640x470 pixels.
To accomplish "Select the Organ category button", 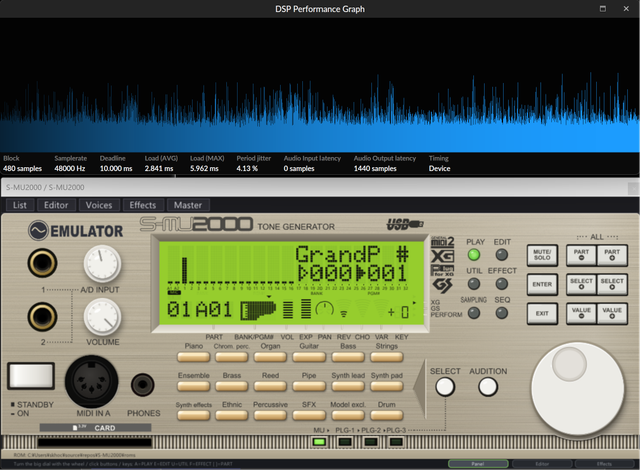I will click(x=270, y=357).
